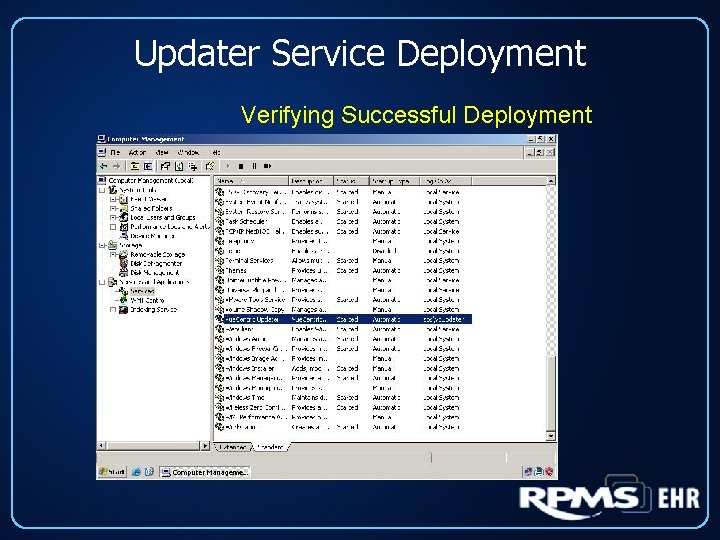Click the Disk Defragmenter tree icon
720x540 pixels.
124,264
